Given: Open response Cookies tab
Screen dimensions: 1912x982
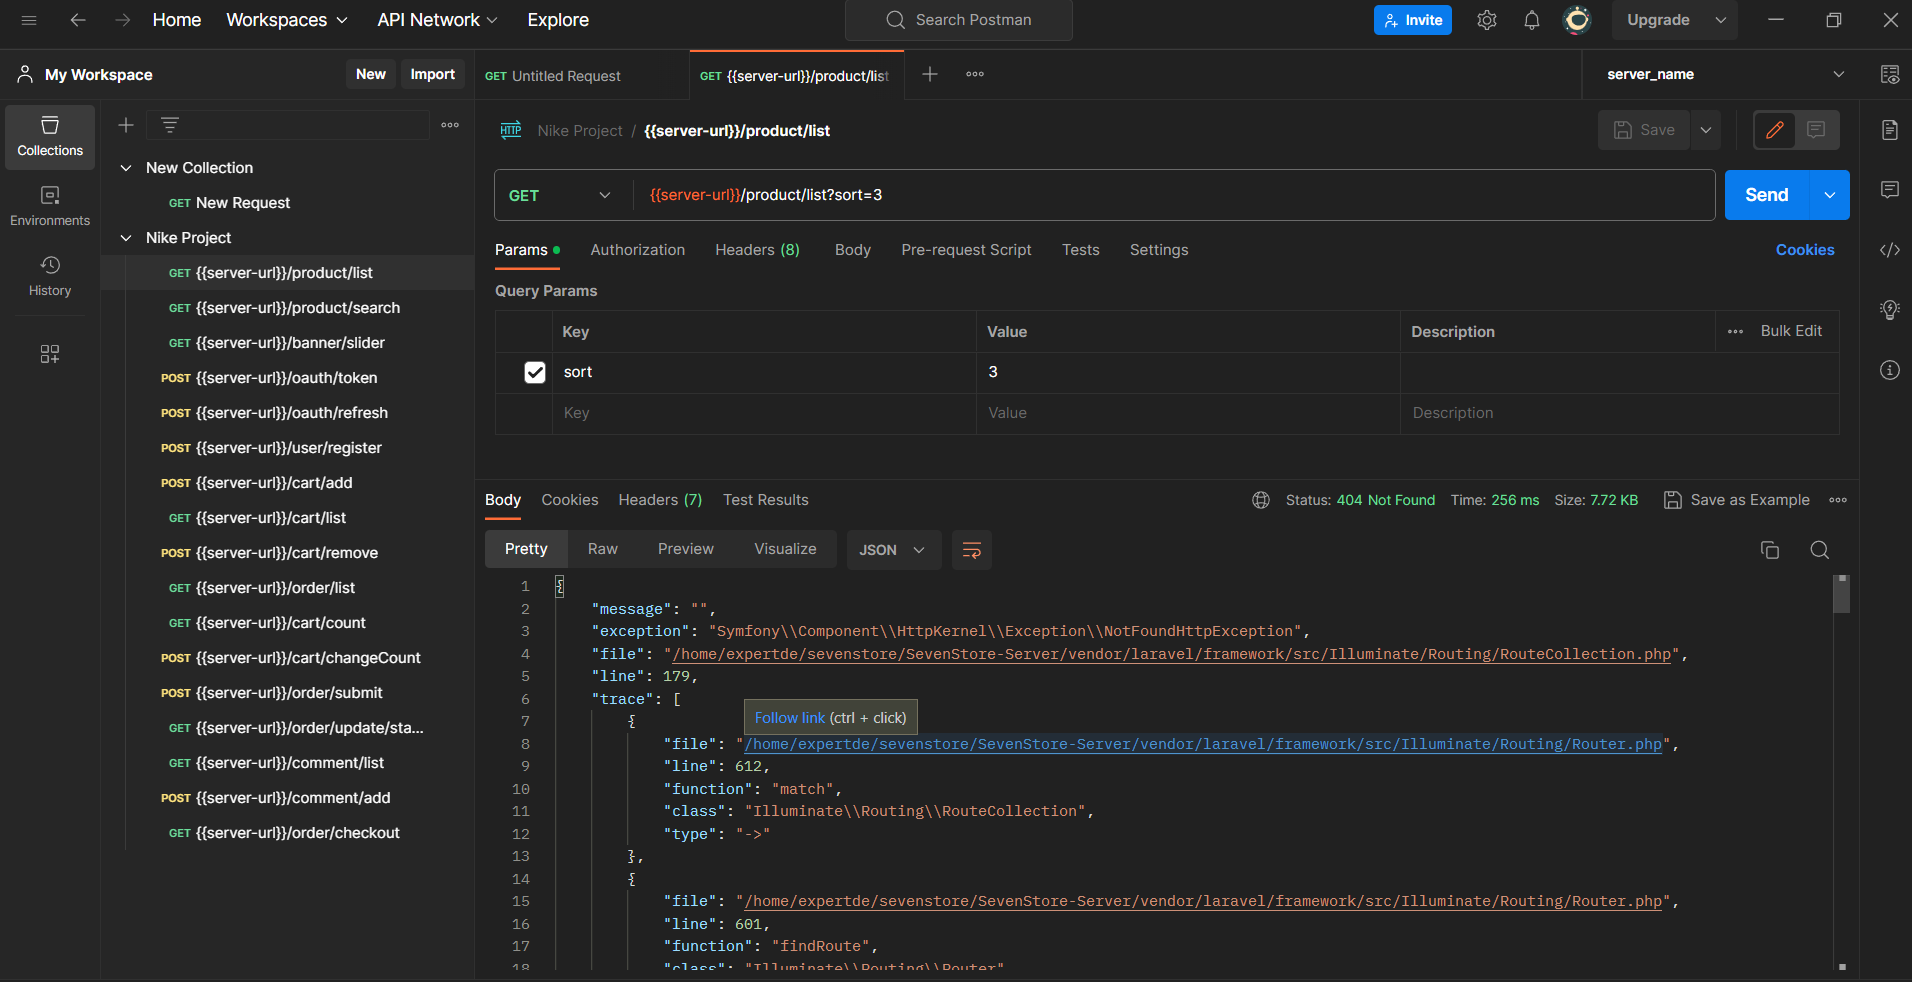Looking at the screenshot, I should click(x=570, y=500).
